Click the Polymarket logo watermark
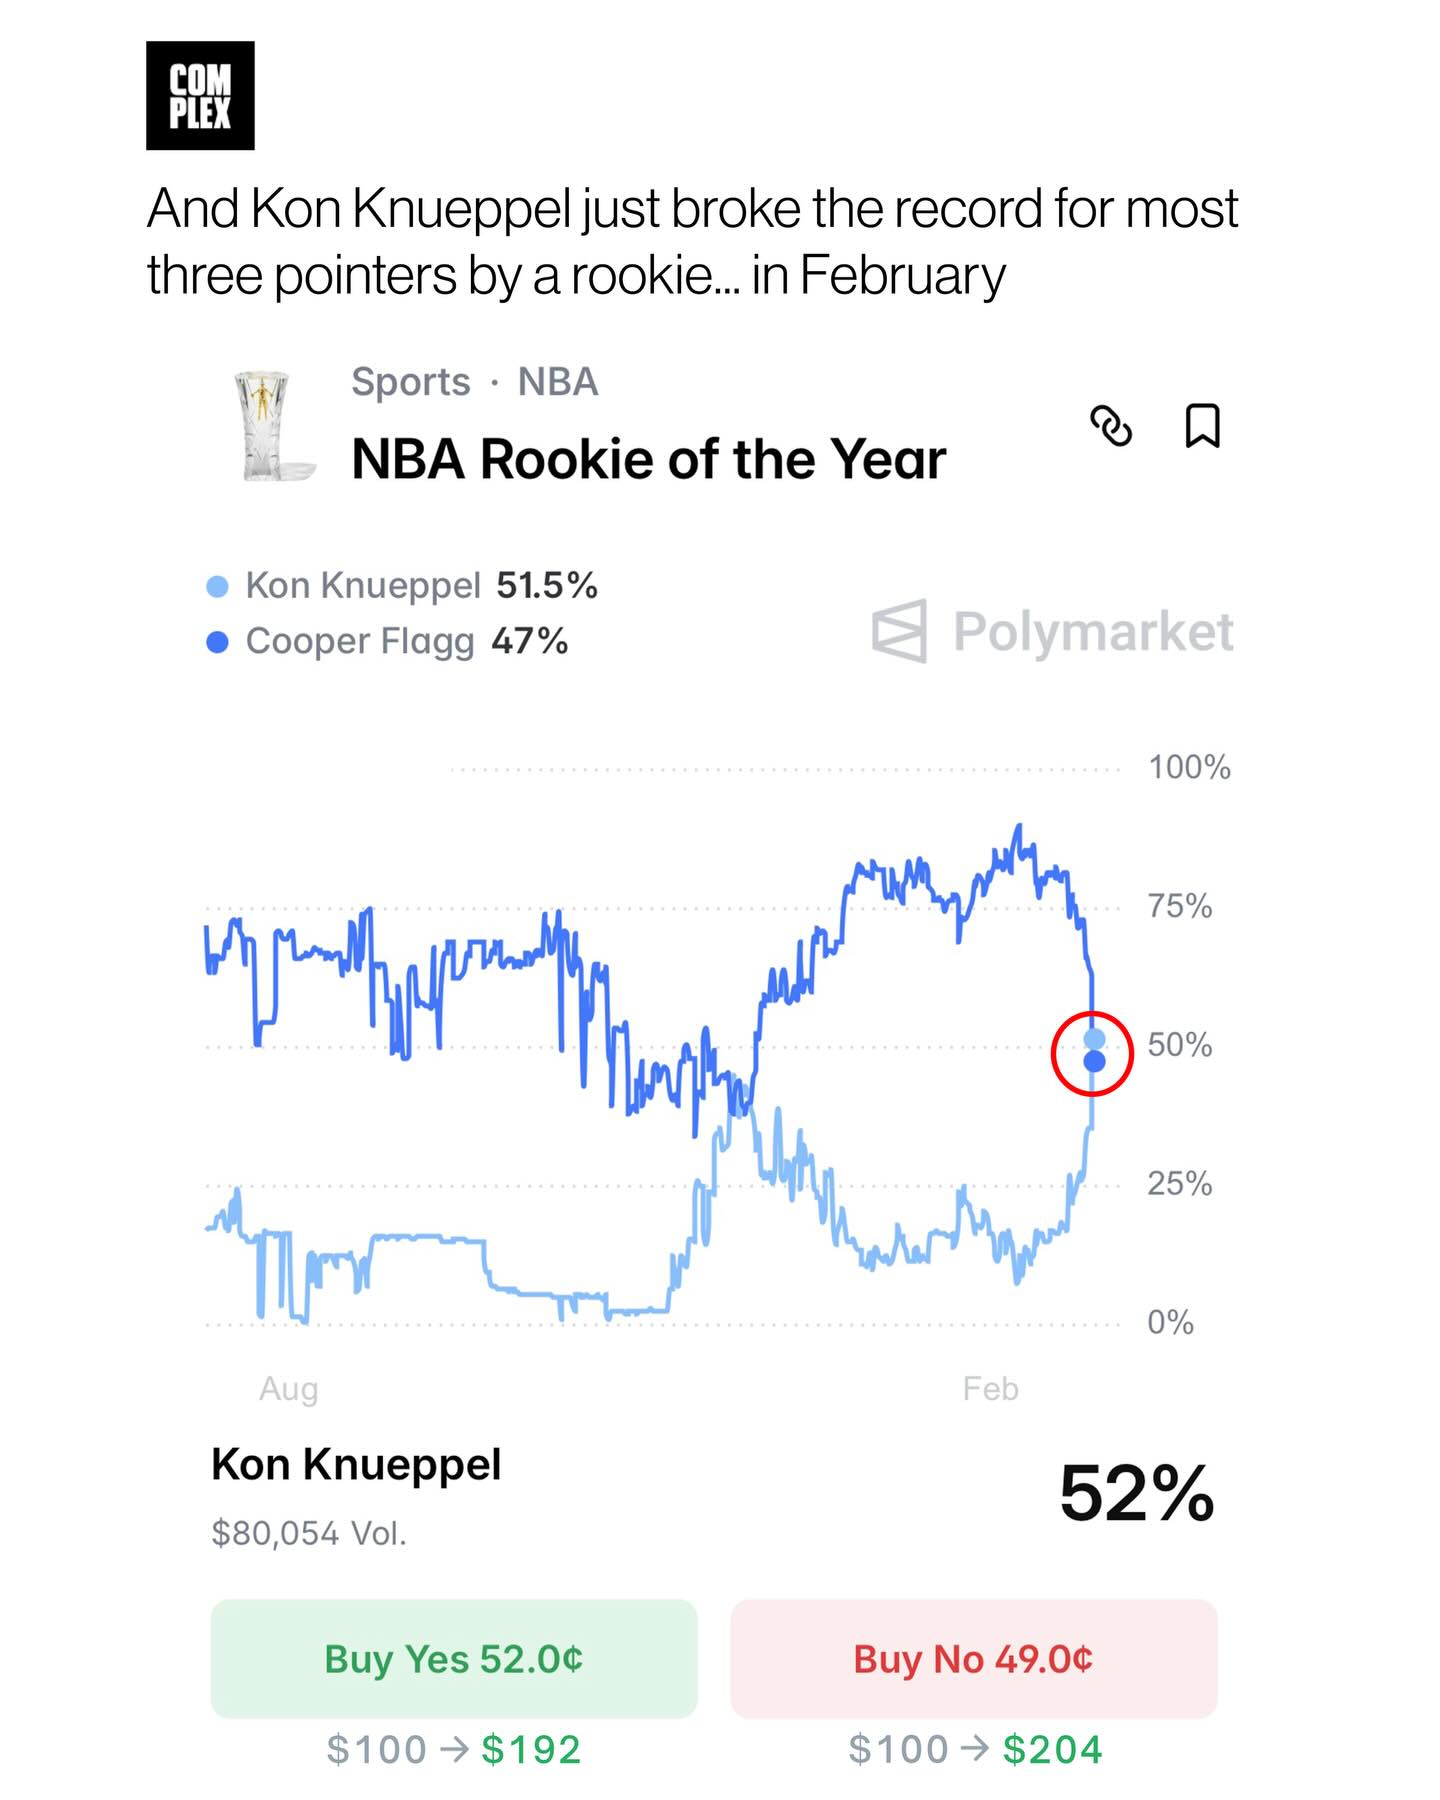1440x1800 pixels. [x=1053, y=631]
